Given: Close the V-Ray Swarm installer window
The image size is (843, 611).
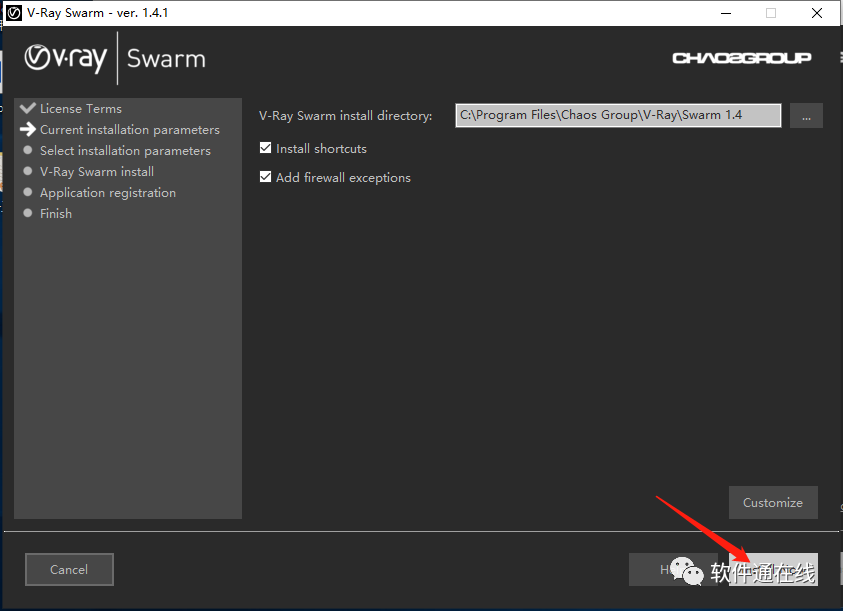Looking at the screenshot, I should (817, 13).
